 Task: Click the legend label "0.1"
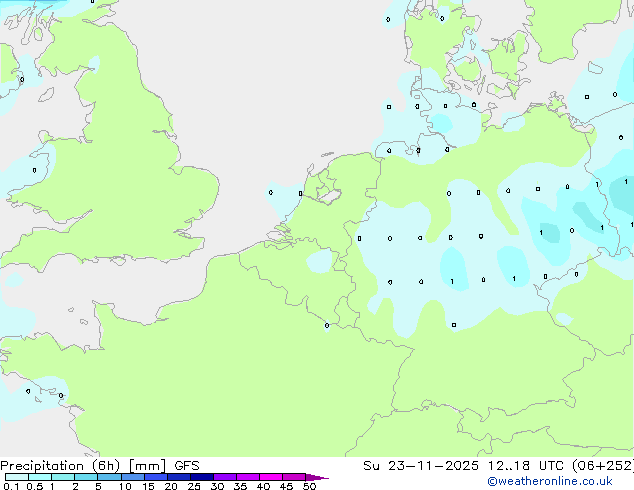[x=11, y=486]
